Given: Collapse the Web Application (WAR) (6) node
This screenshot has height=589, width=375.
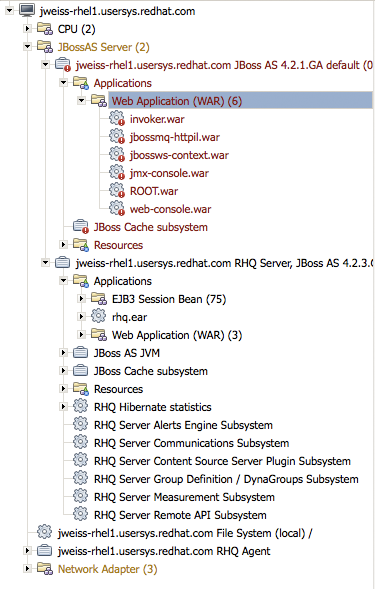Looking at the screenshot, I should tap(81, 101).
